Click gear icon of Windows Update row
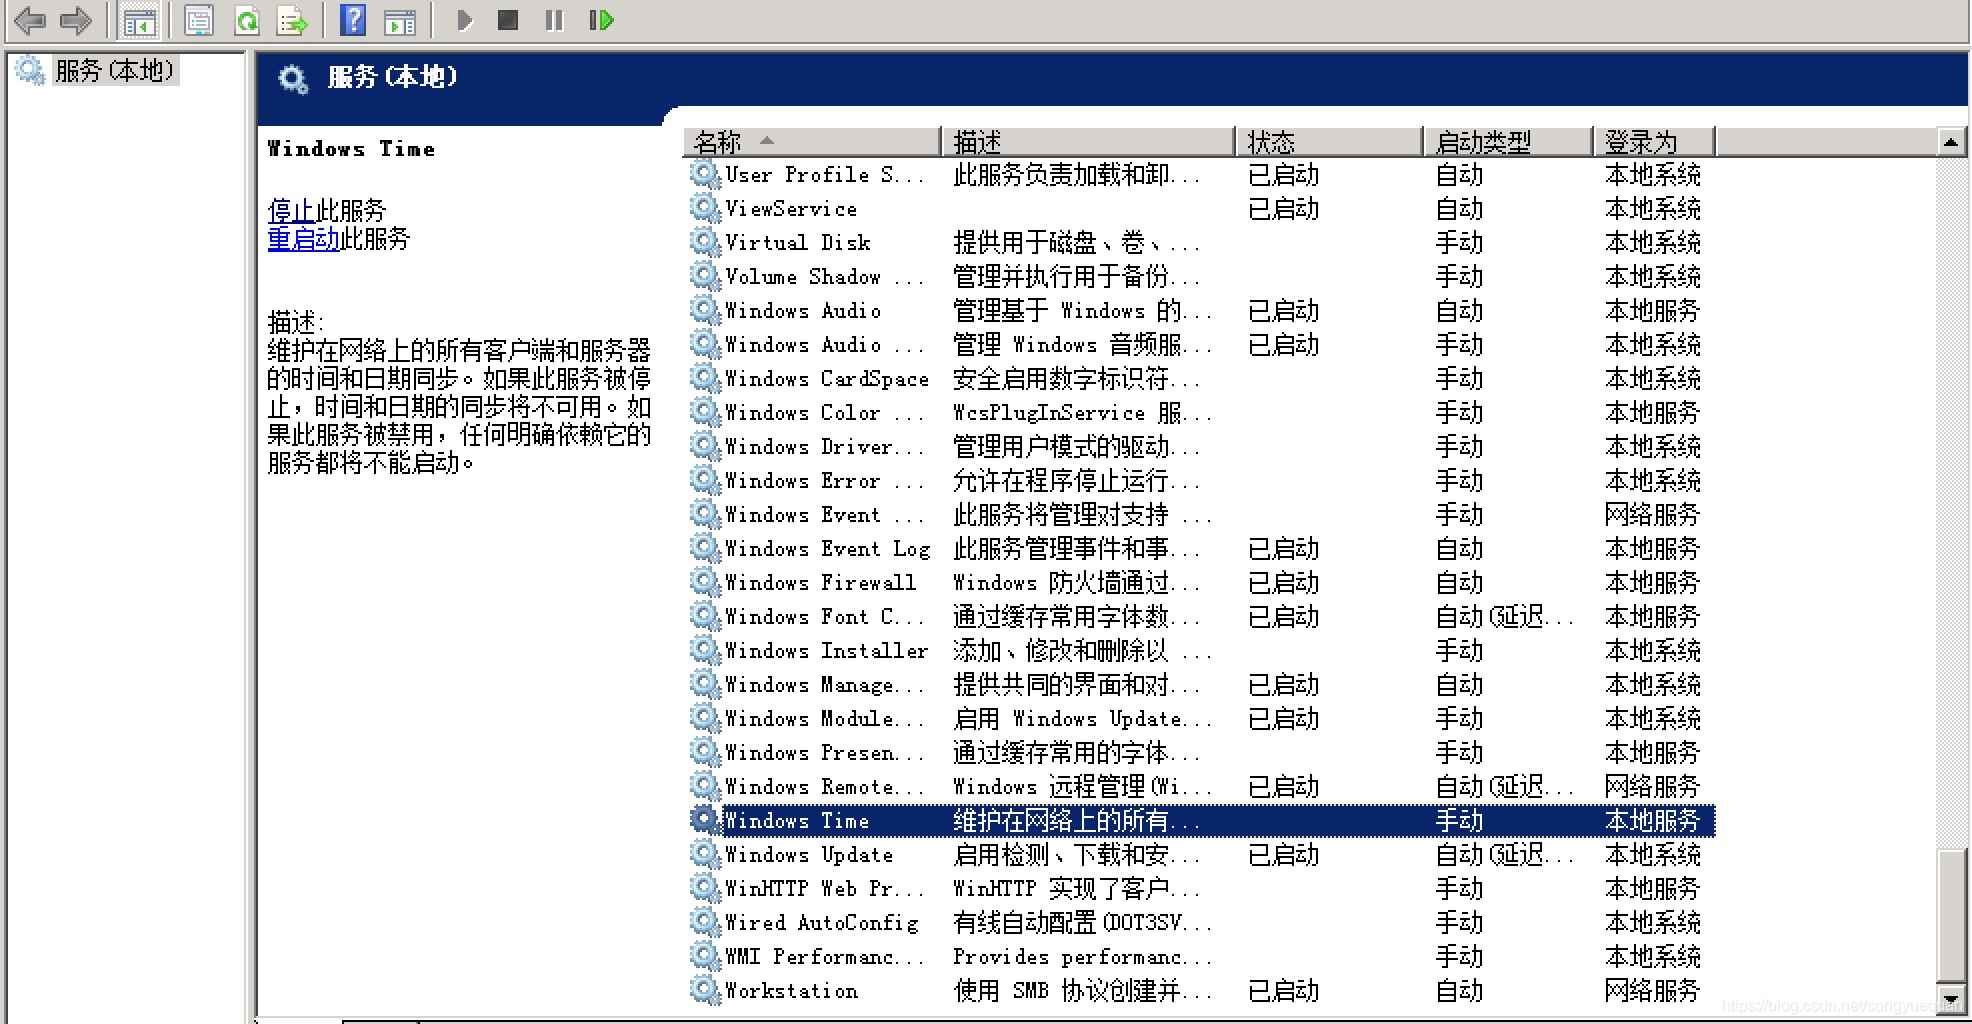1972x1024 pixels. click(x=705, y=854)
